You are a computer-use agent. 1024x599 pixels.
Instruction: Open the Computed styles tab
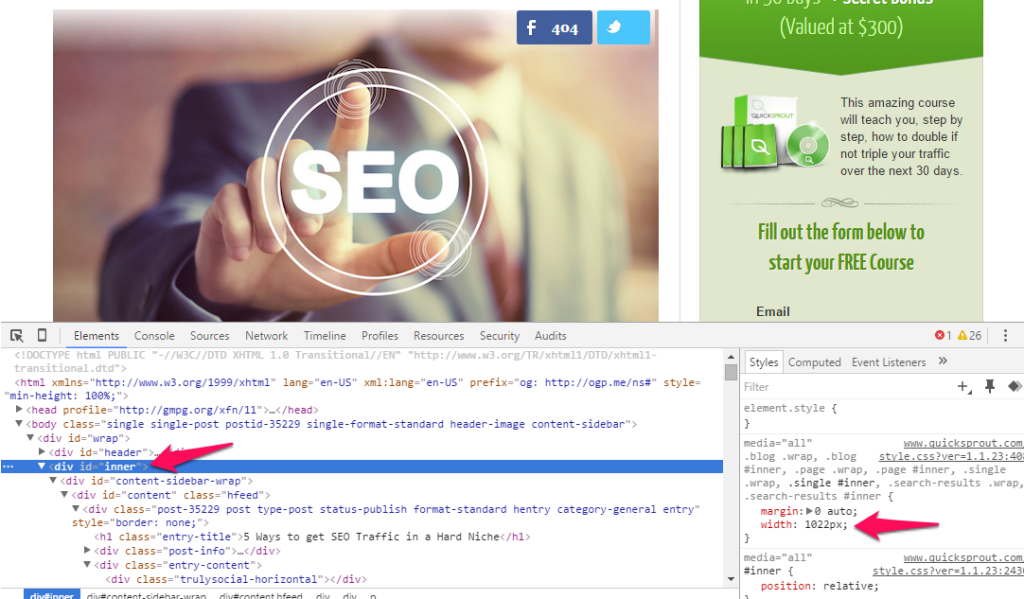[x=815, y=361]
